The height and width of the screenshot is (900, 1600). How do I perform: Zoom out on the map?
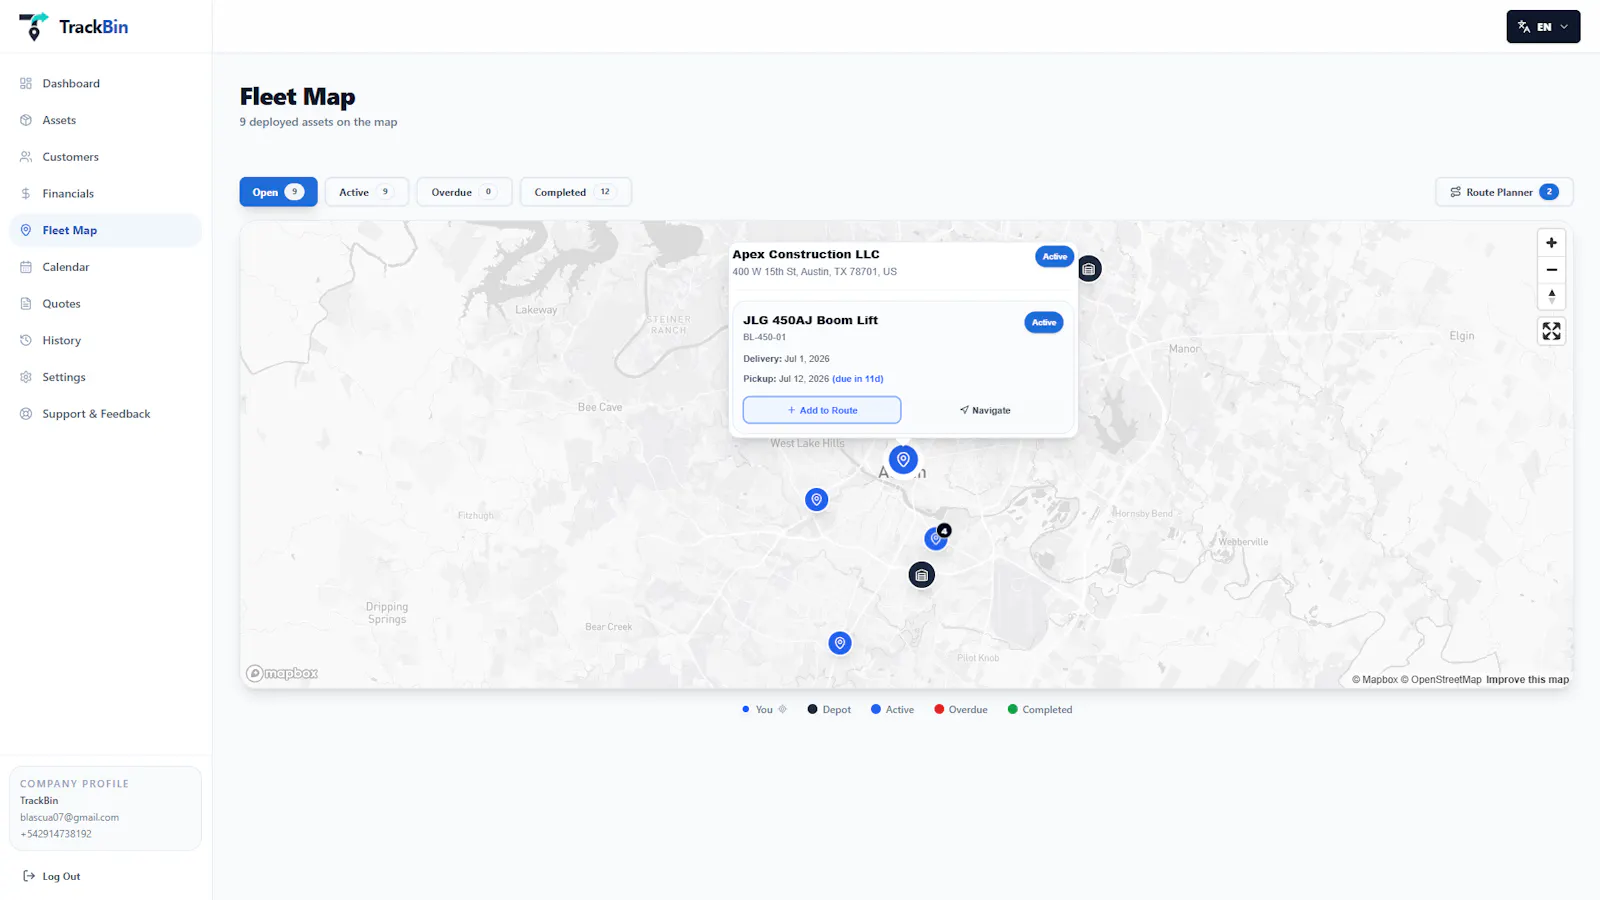(1551, 270)
